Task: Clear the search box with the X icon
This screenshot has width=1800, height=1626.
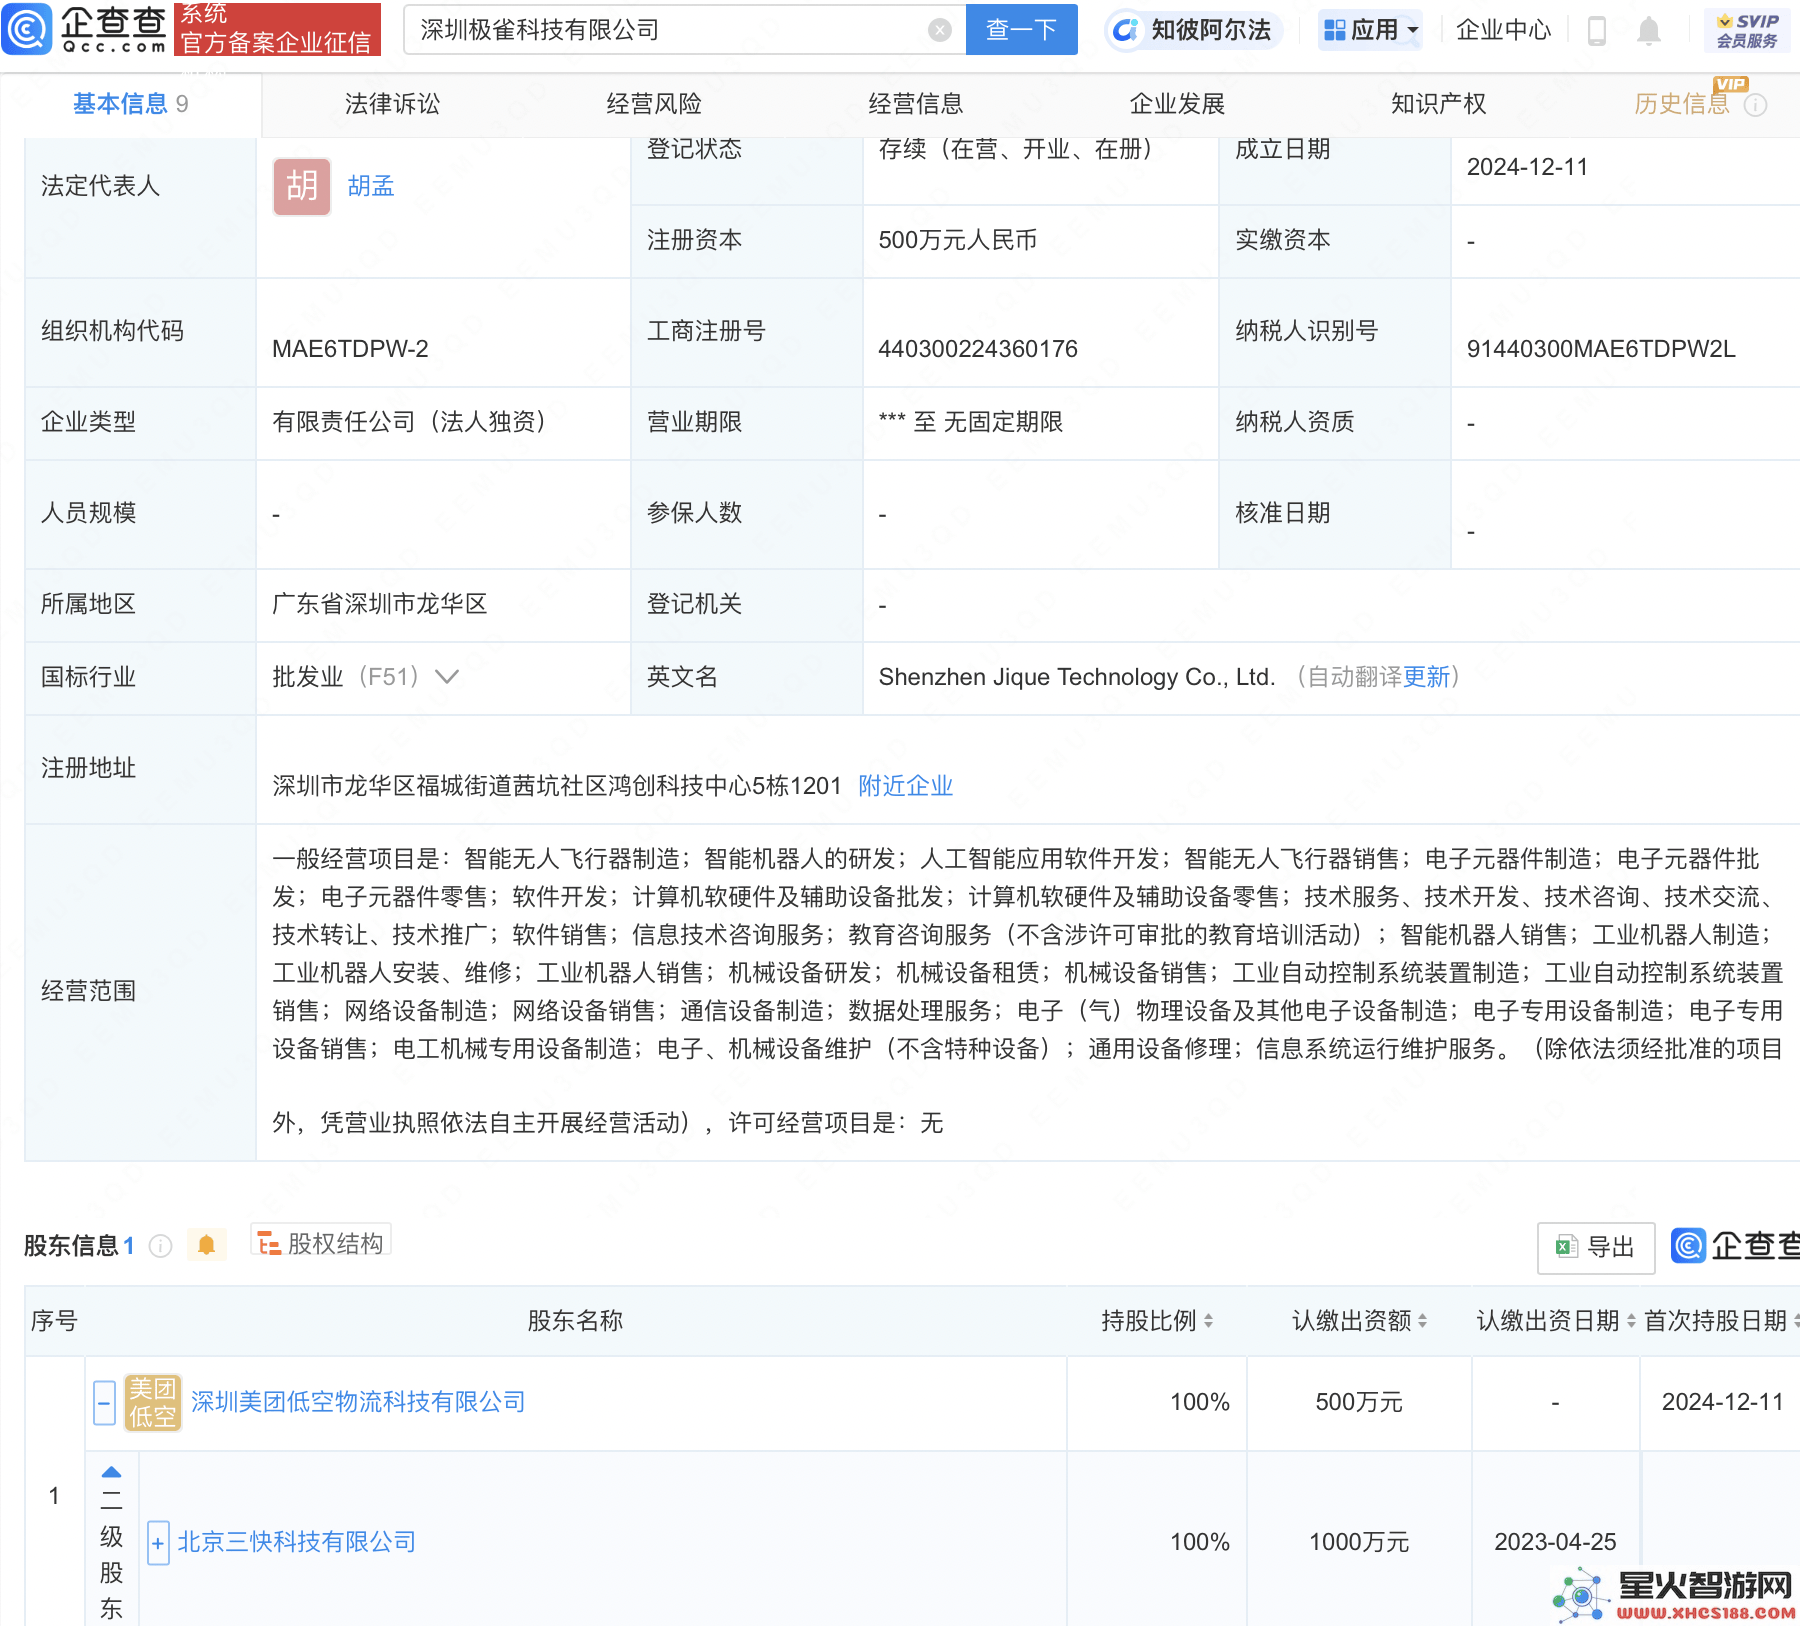Action: 939,30
